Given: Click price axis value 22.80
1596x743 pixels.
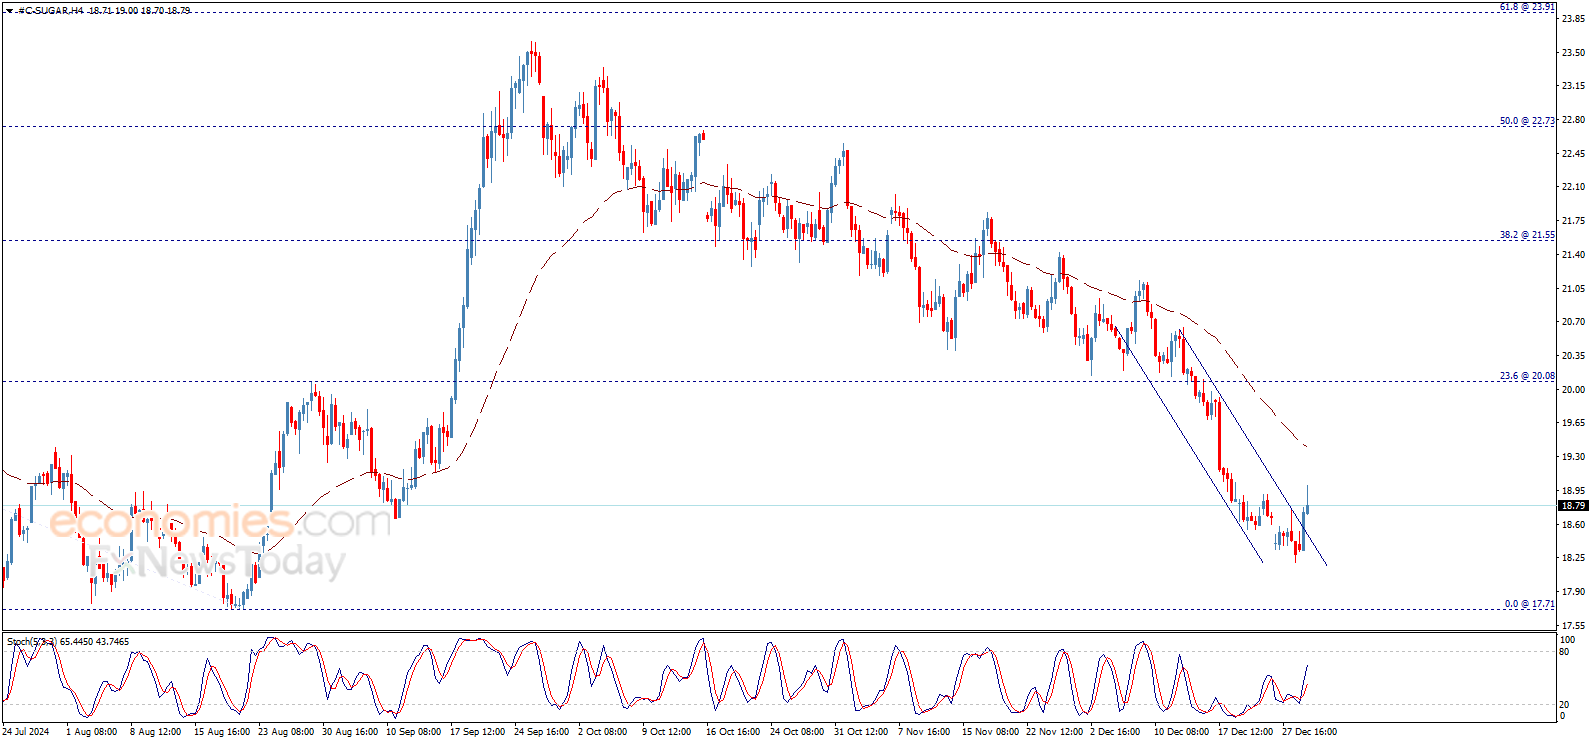Looking at the screenshot, I should coord(1573,120).
